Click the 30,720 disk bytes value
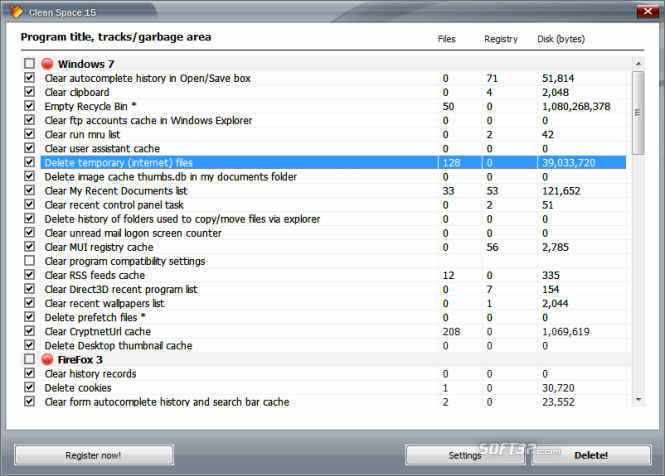Screen dimensions: 665x476 (558, 388)
